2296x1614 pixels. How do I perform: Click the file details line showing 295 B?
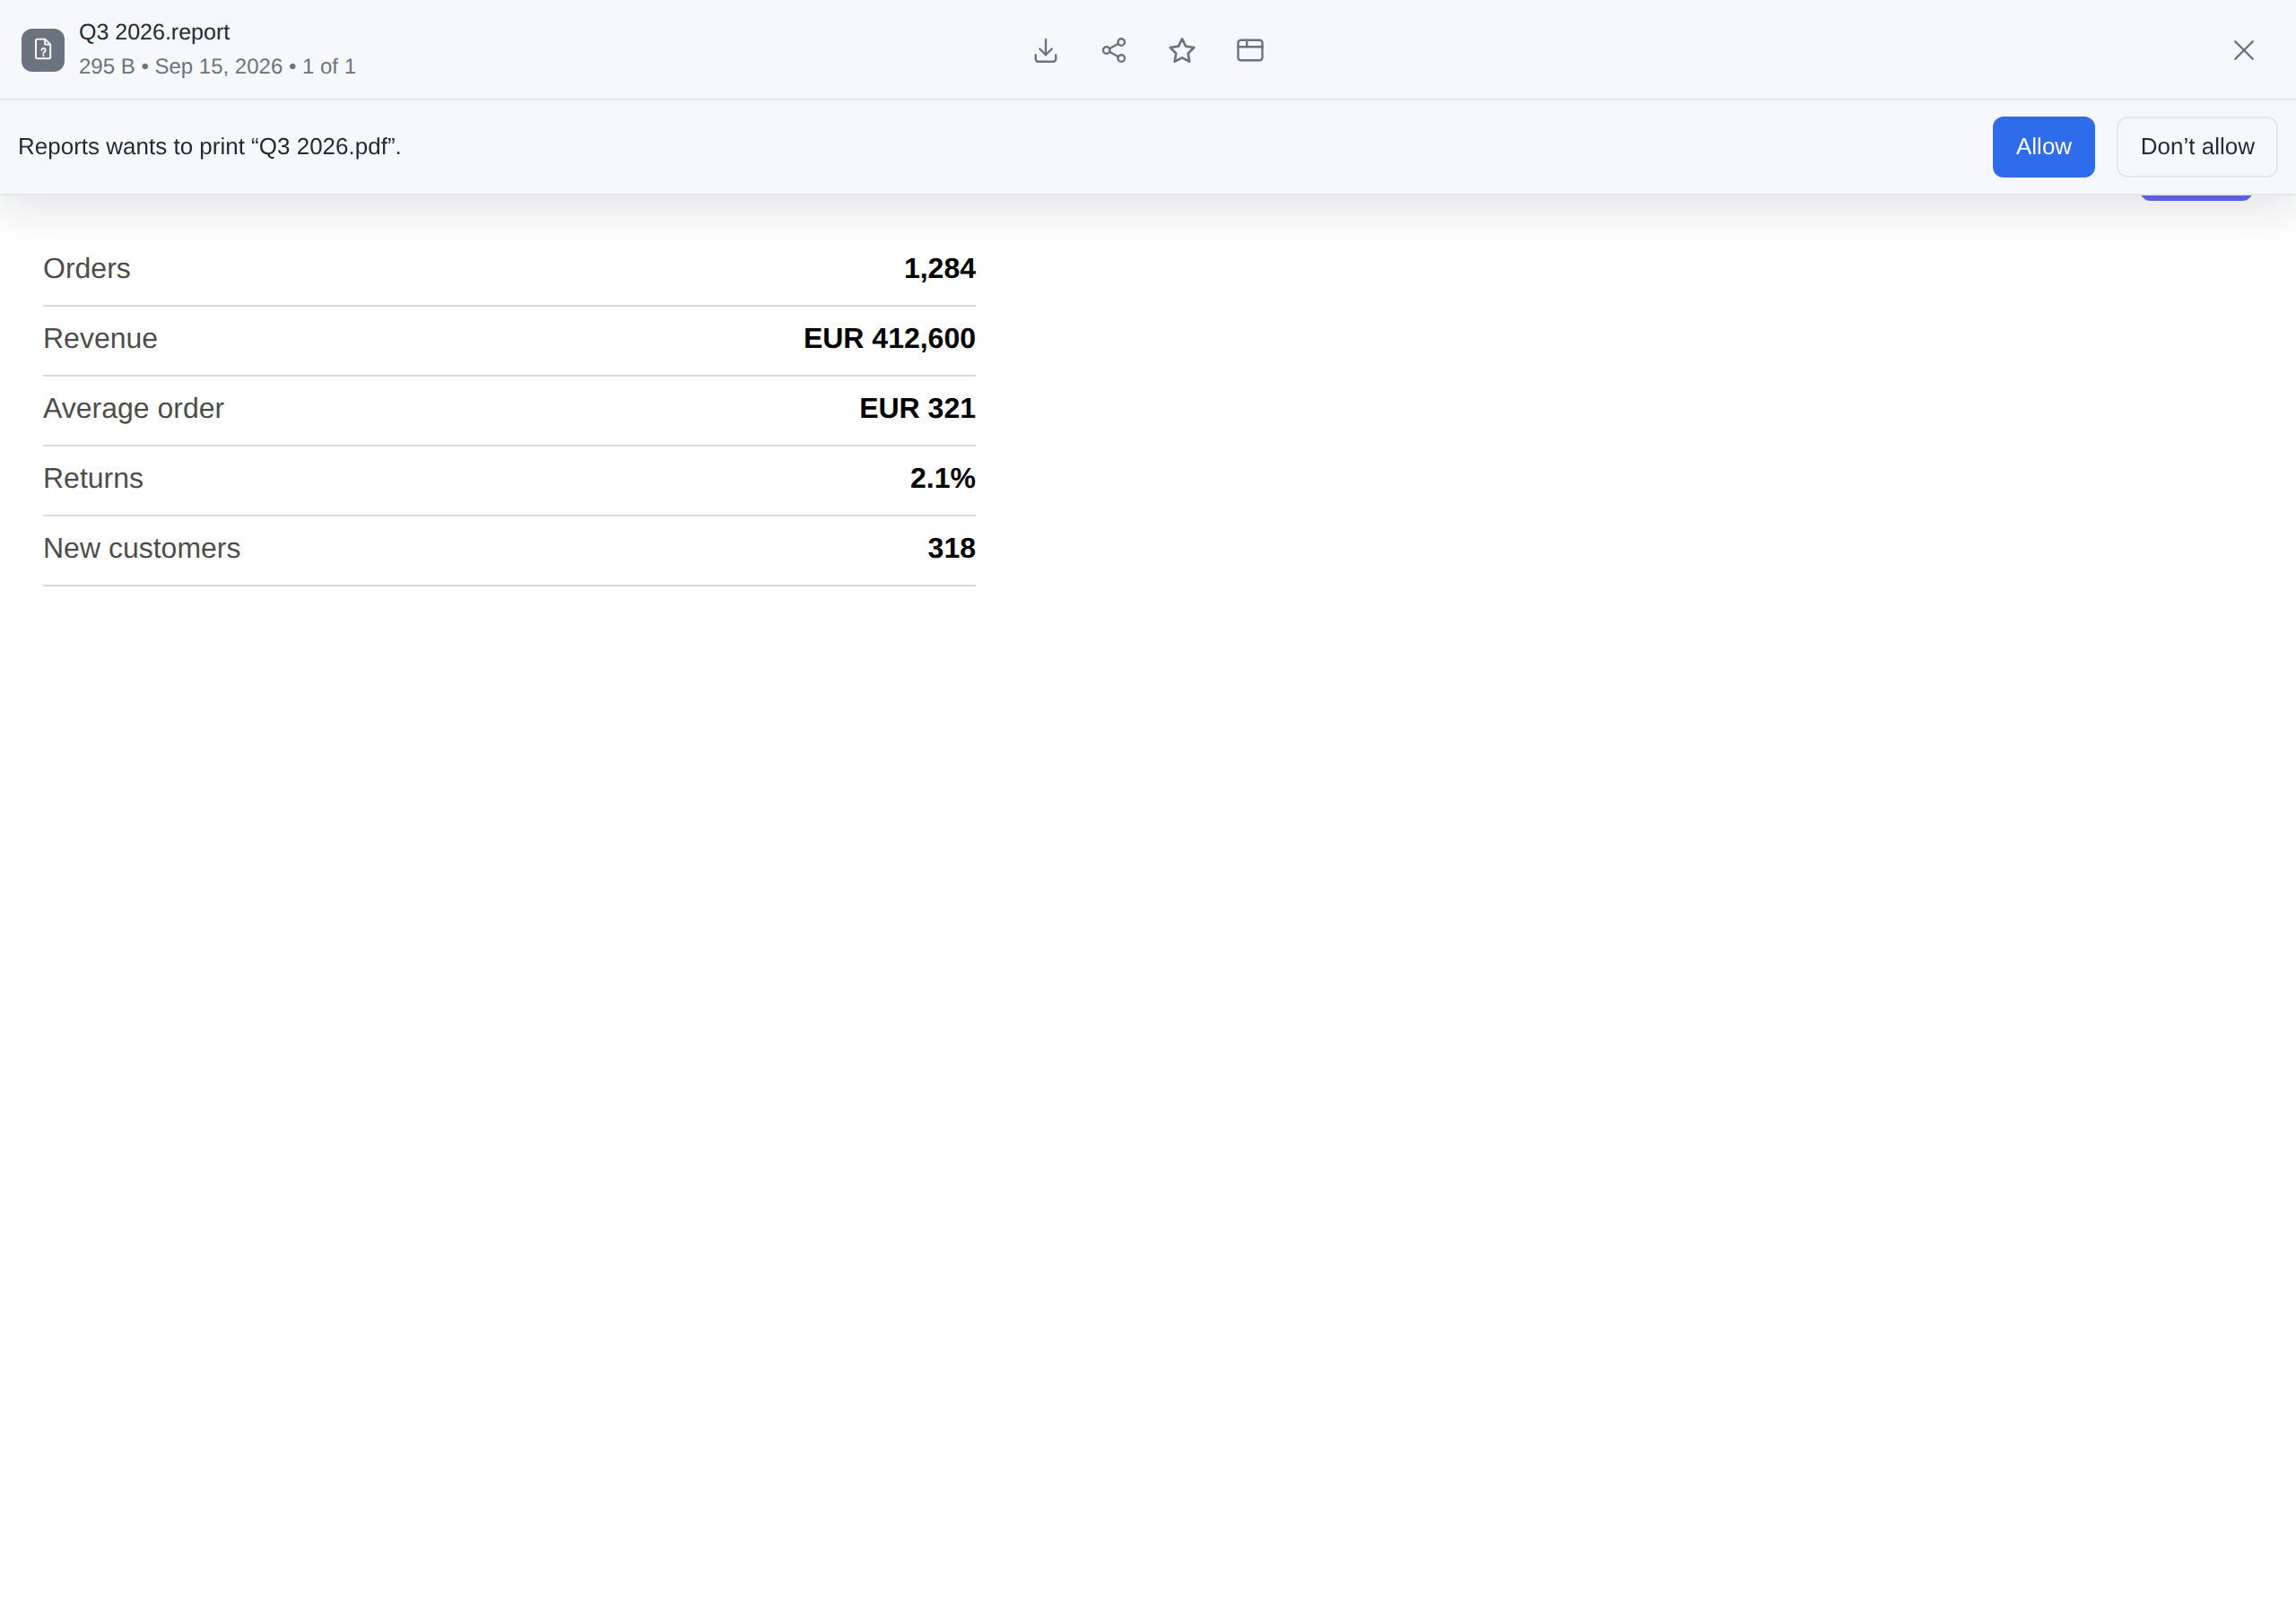pyautogui.click(x=217, y=66)
